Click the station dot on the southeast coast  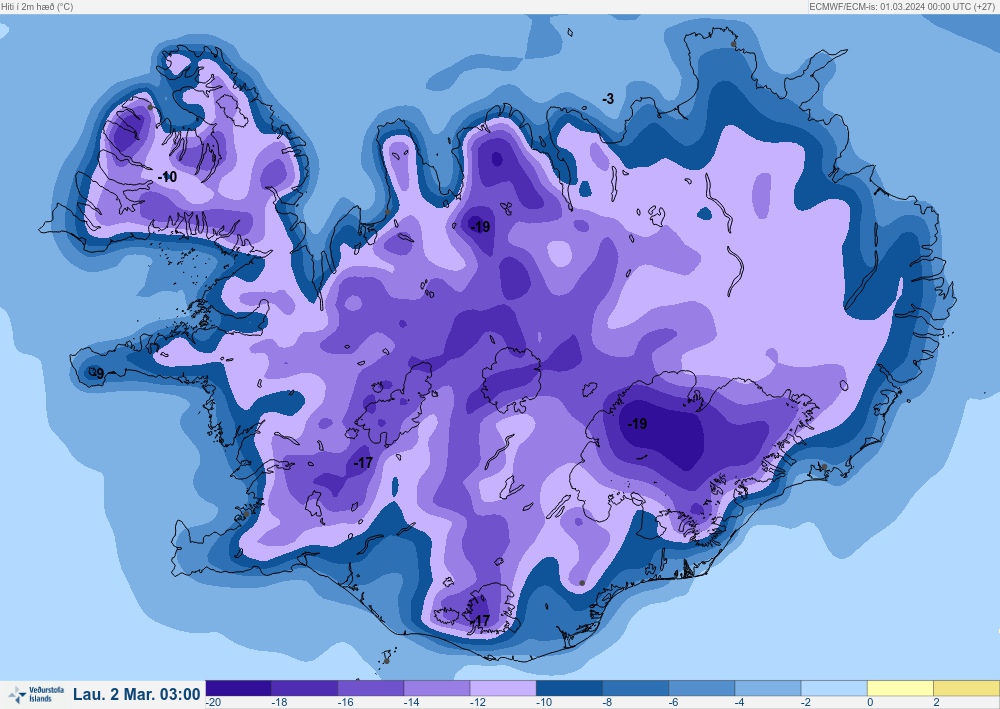[x=824, y=467]
